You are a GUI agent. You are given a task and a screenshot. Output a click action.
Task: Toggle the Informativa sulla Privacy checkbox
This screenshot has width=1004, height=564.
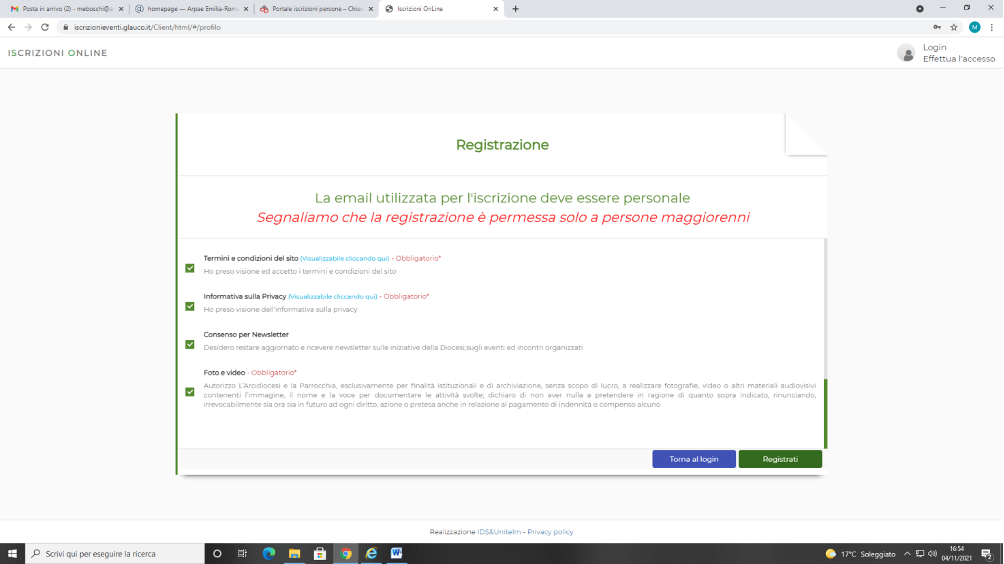point(190,306)
